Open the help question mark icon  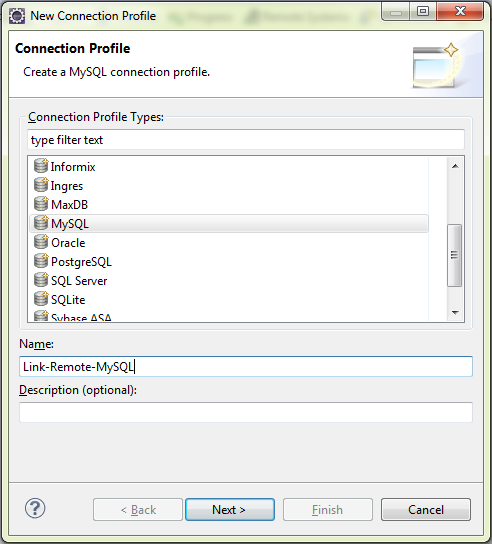click(x=35, y=509)
